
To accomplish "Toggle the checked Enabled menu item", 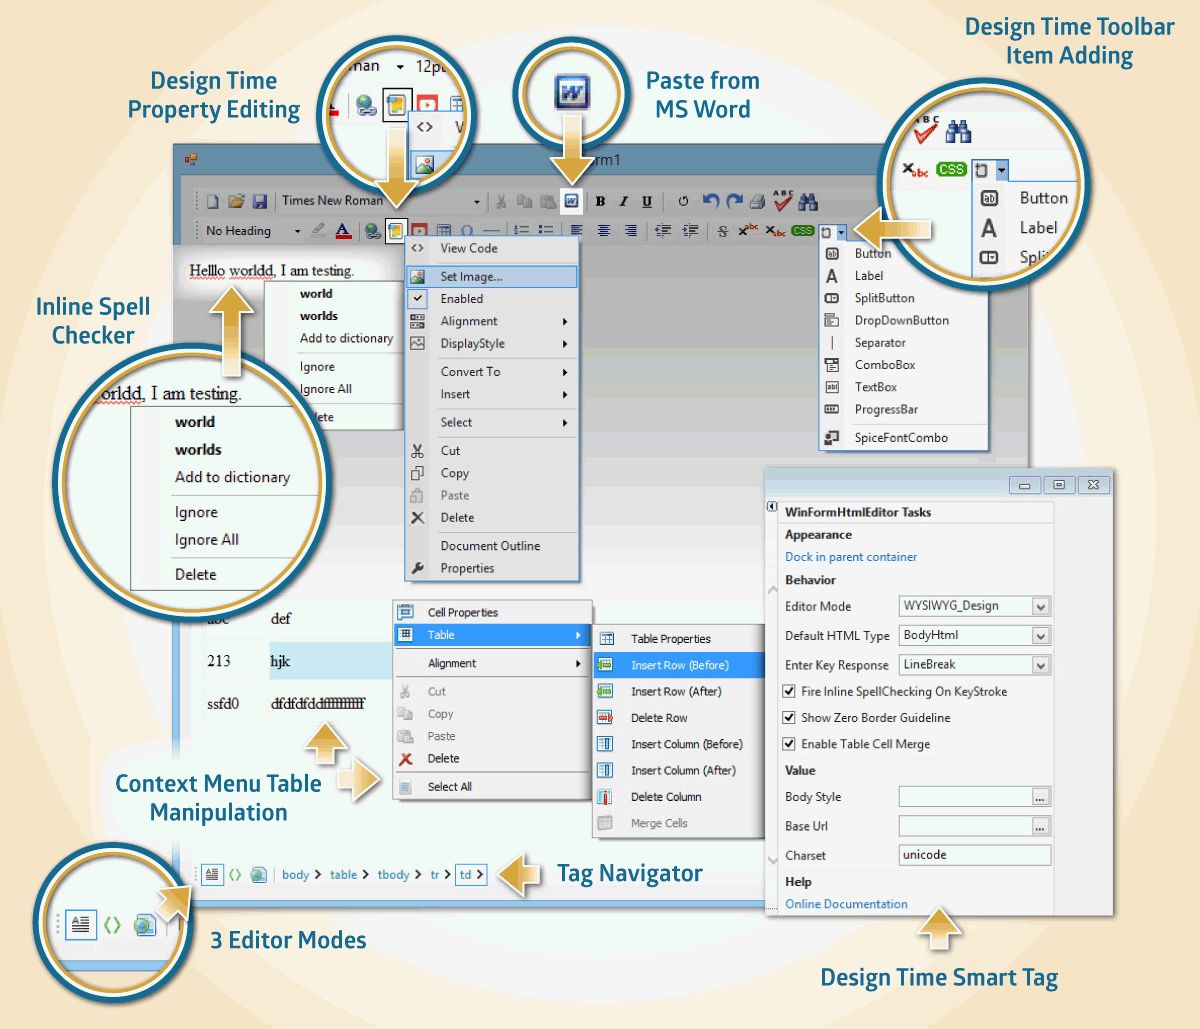I will pyautogui.click(x=492, y=299).
